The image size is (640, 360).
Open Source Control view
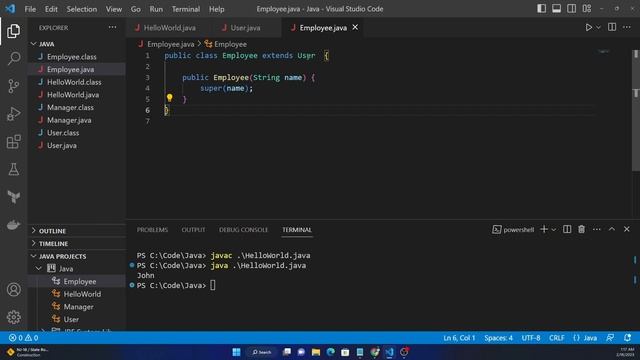[13, 86]
